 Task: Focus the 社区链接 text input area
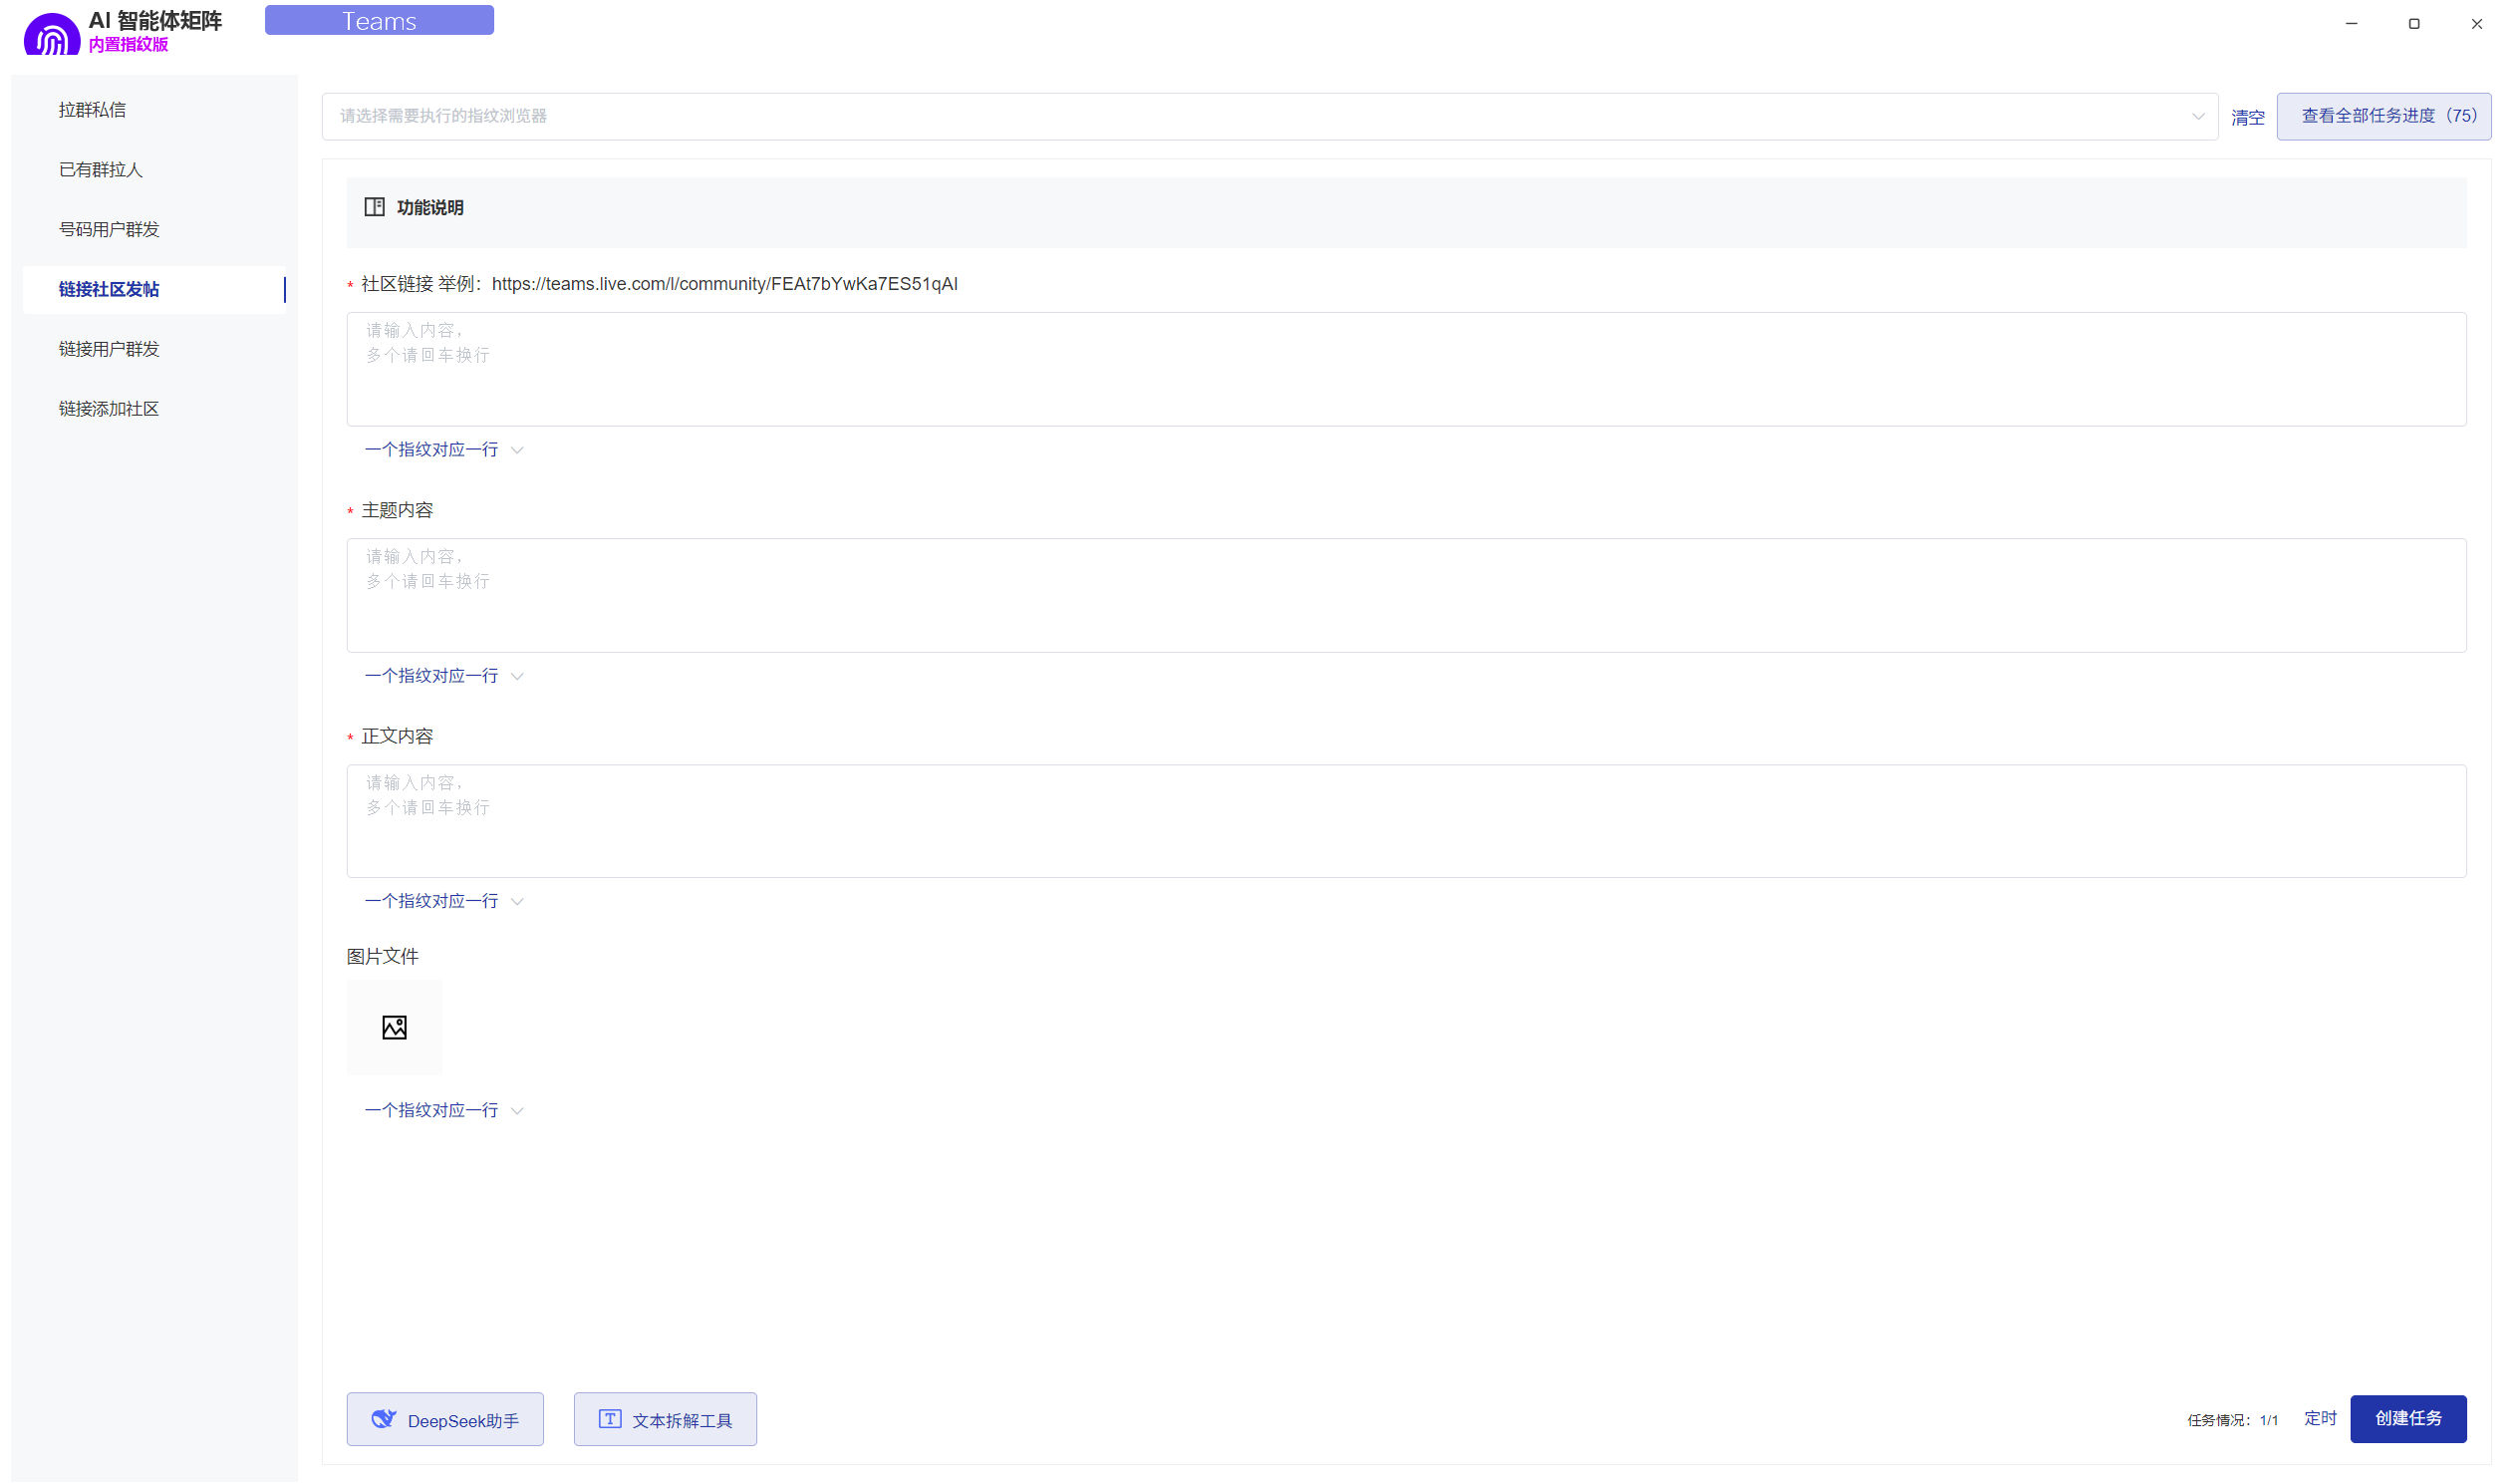[x=1405, y=369]
